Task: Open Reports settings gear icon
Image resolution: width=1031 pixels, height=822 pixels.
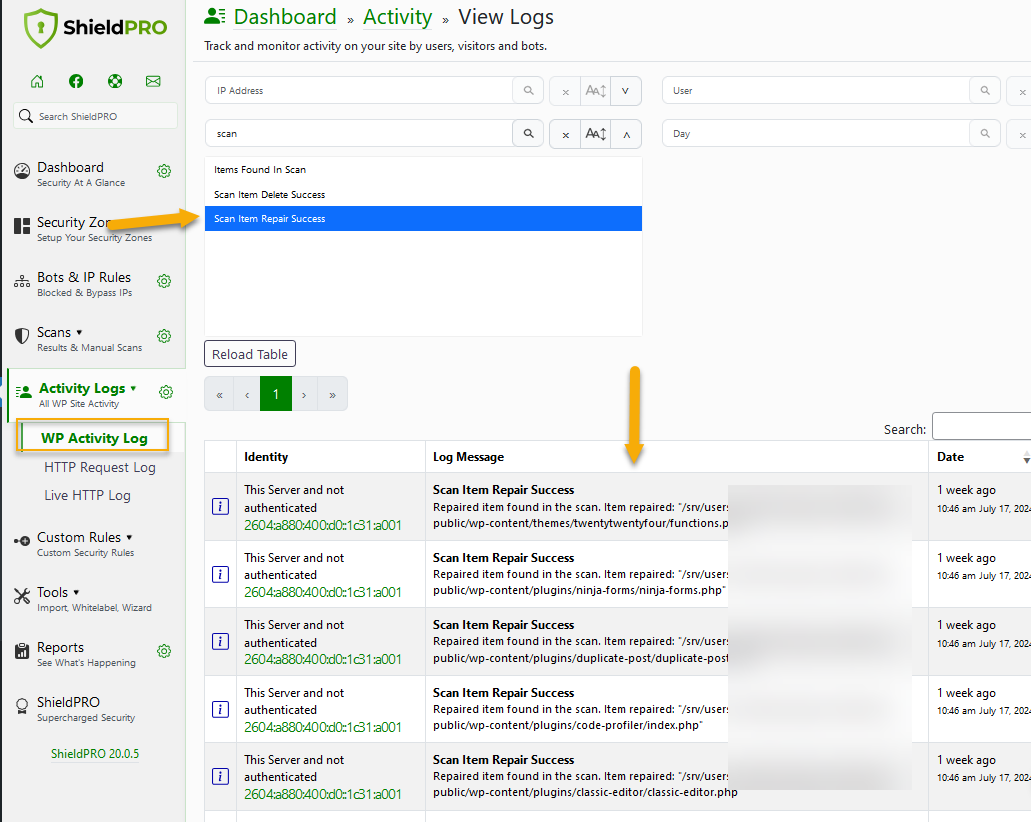Action: pyautogui.click(x=164, y=652)
